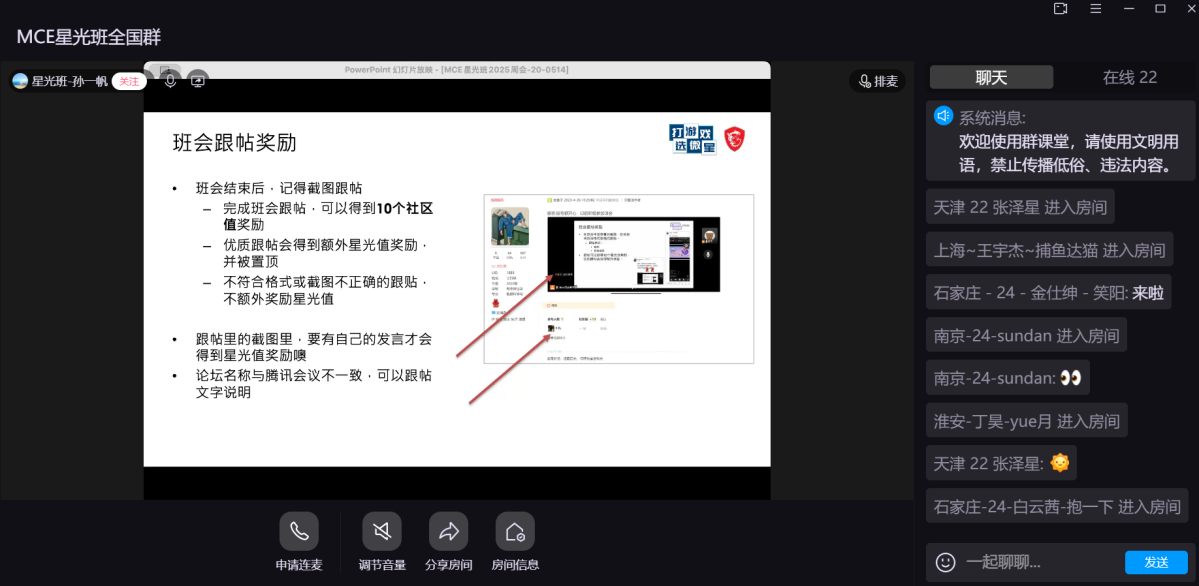Click message 南京-24-sundan 进入房间

(x=1026, y=335)
